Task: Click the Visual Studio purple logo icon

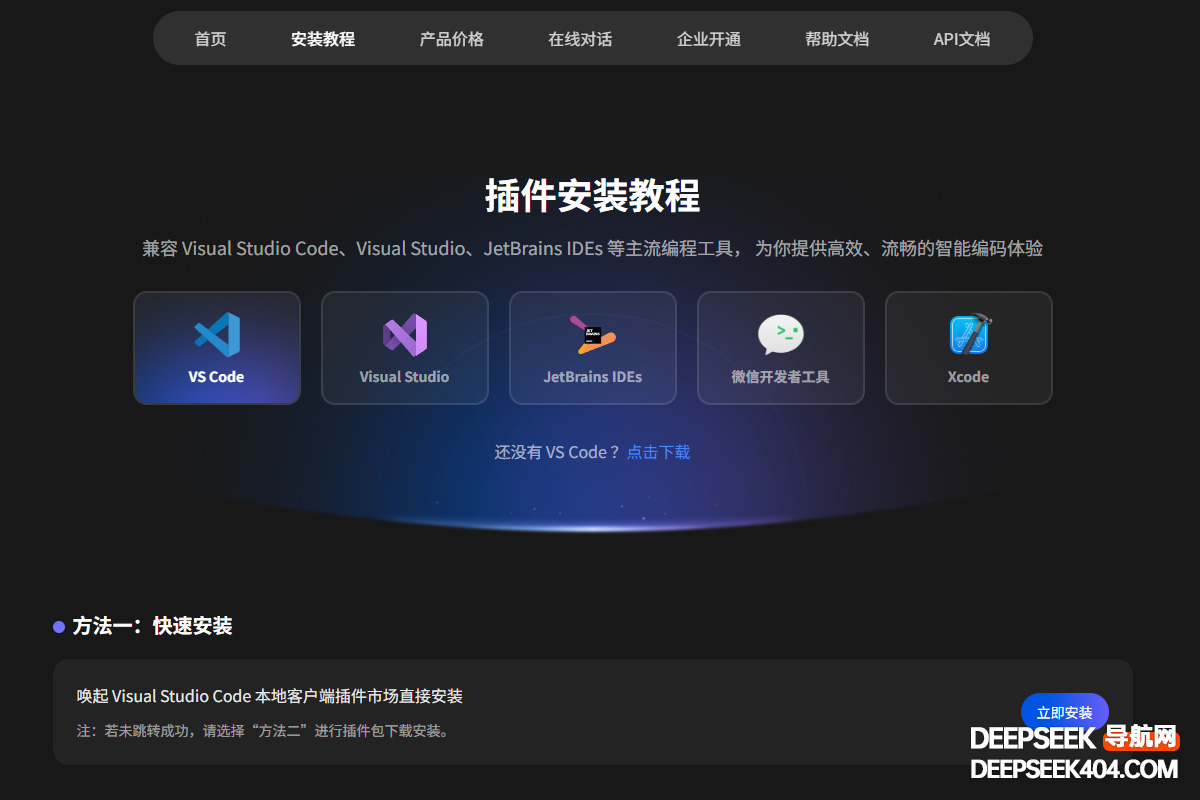Action: pos(405,335)
